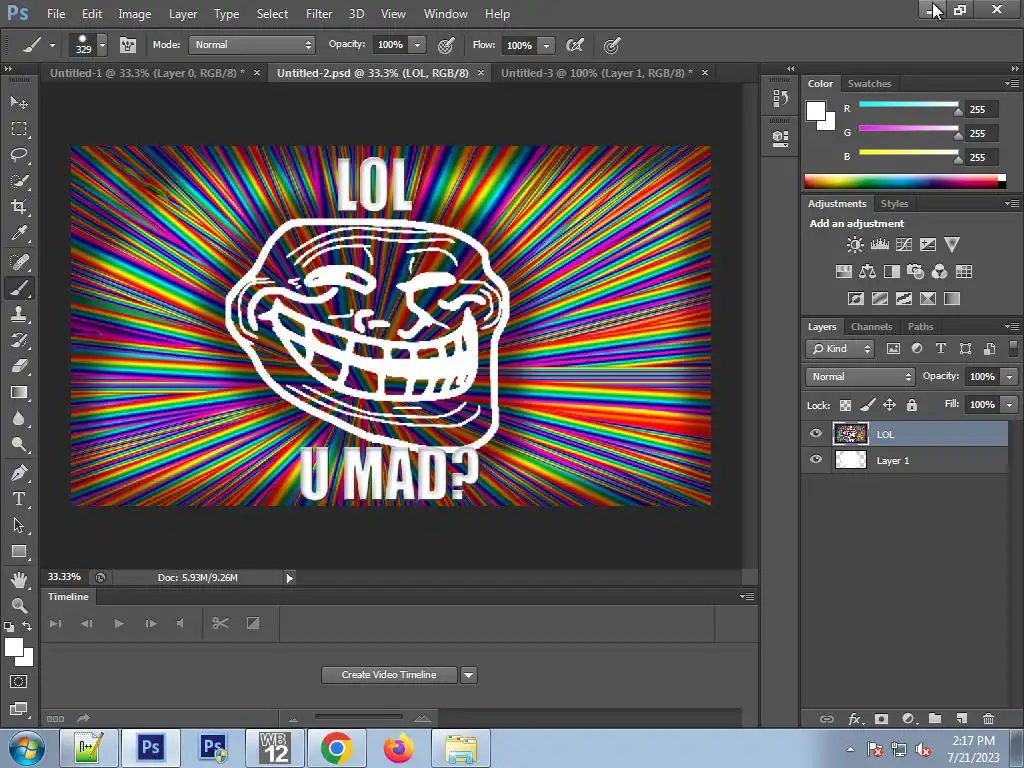Viewport: 1024px width, 768px height.
Task: Open the Image menu
Action: pyautogui.click(x=135, y=14)
